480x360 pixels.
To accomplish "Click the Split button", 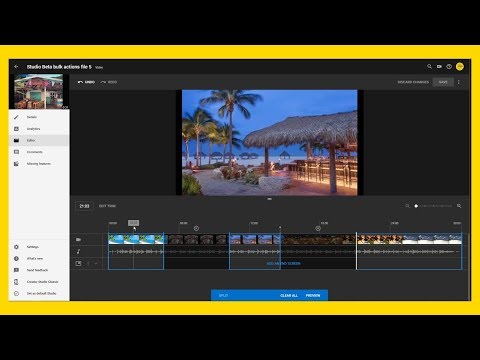I will point(223,296).
